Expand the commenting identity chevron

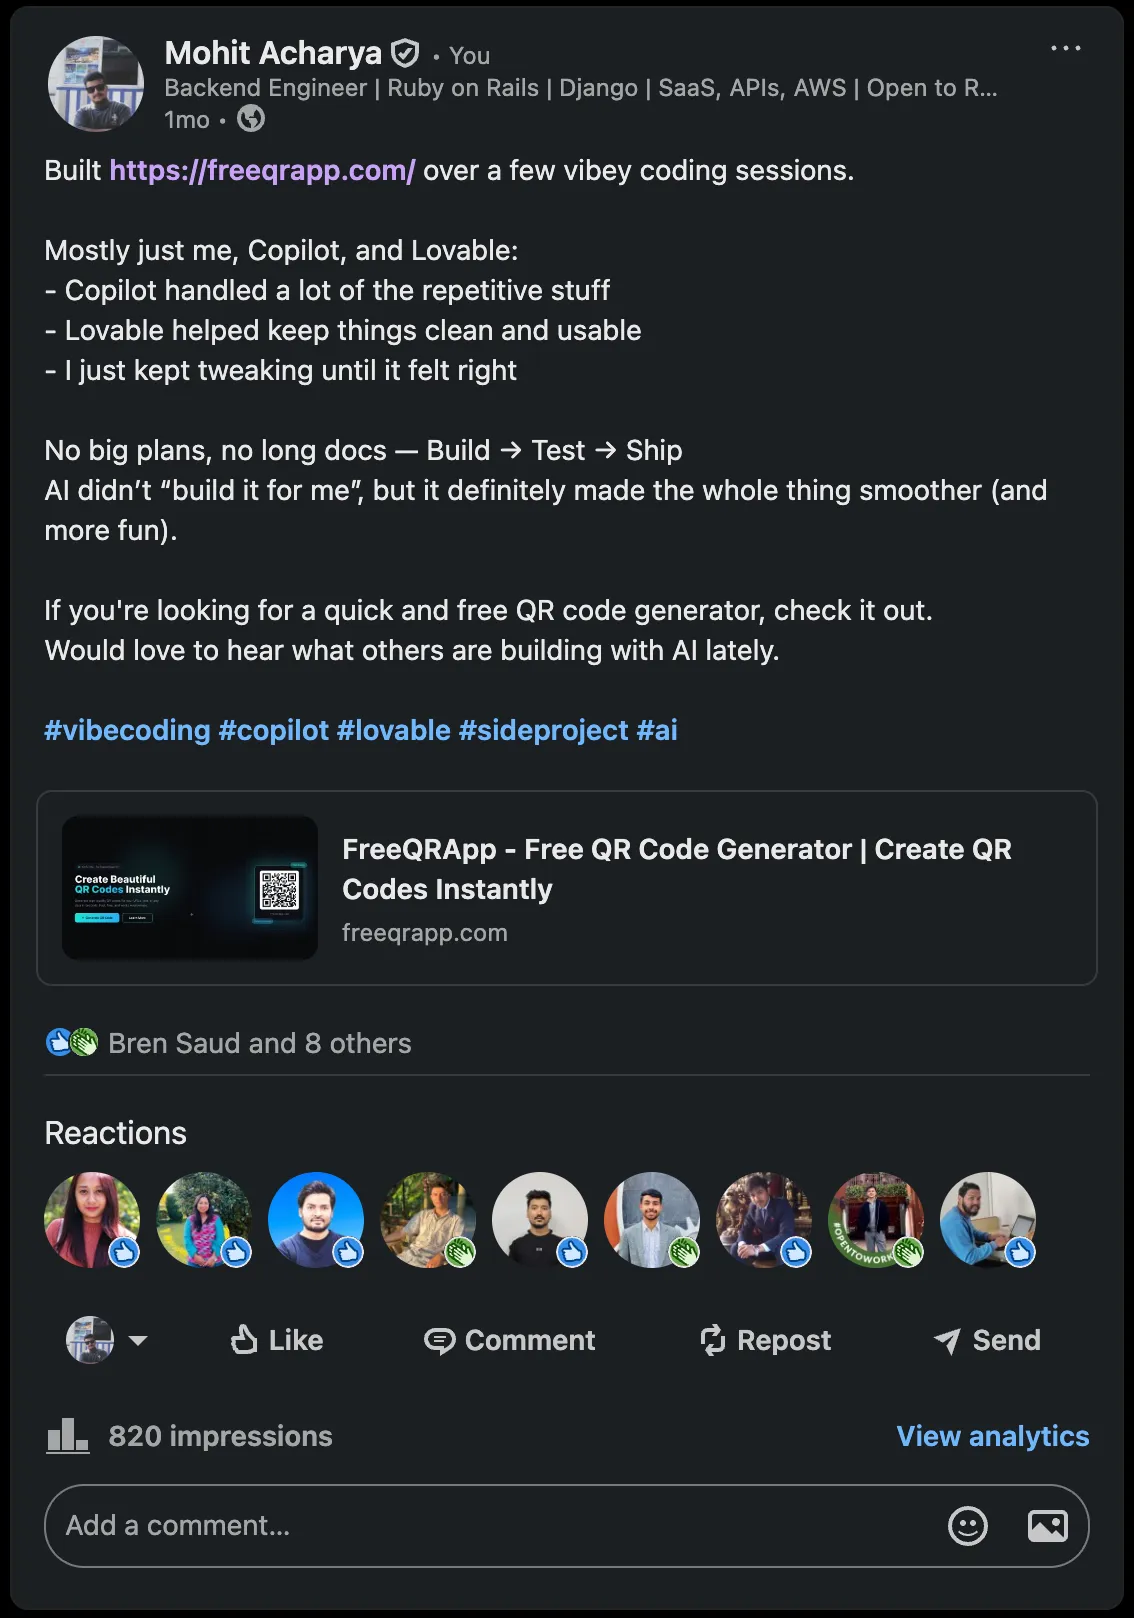tap(139, 1340)
